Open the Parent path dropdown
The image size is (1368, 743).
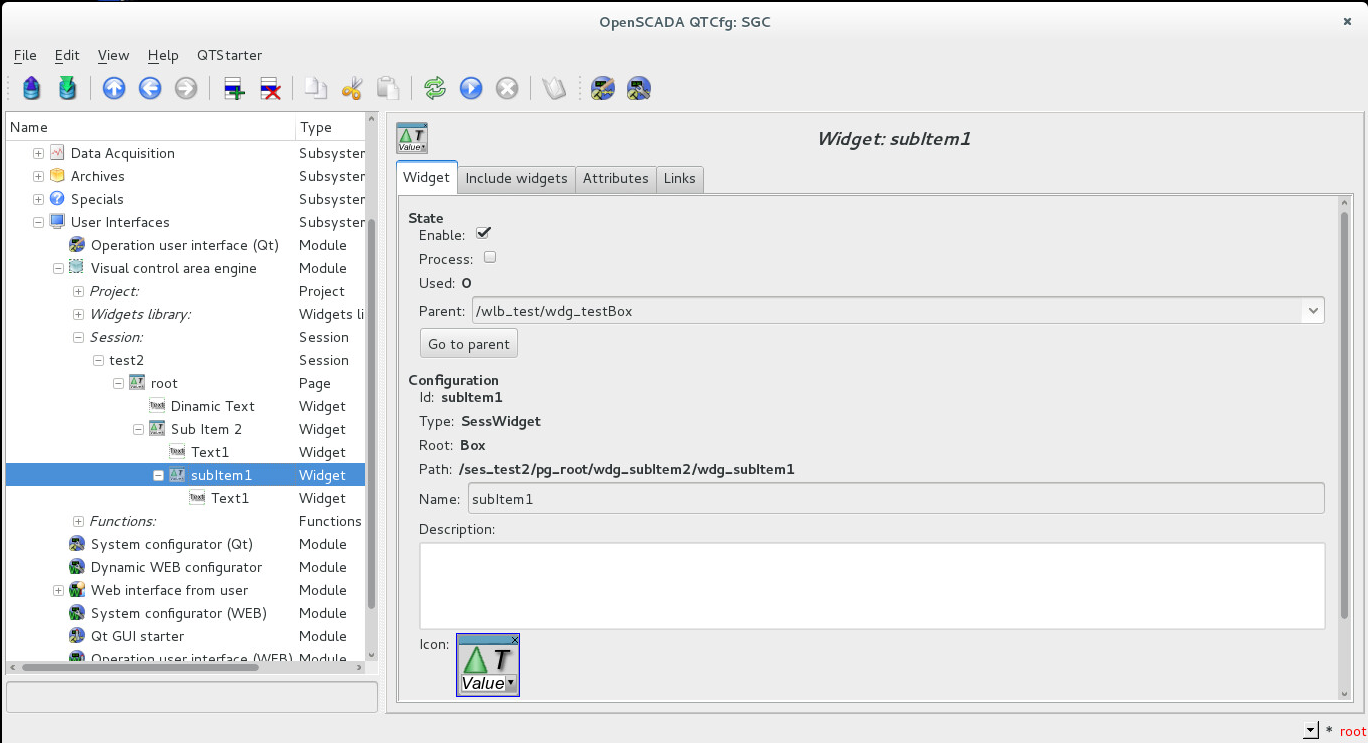[x=1312, y=311]
